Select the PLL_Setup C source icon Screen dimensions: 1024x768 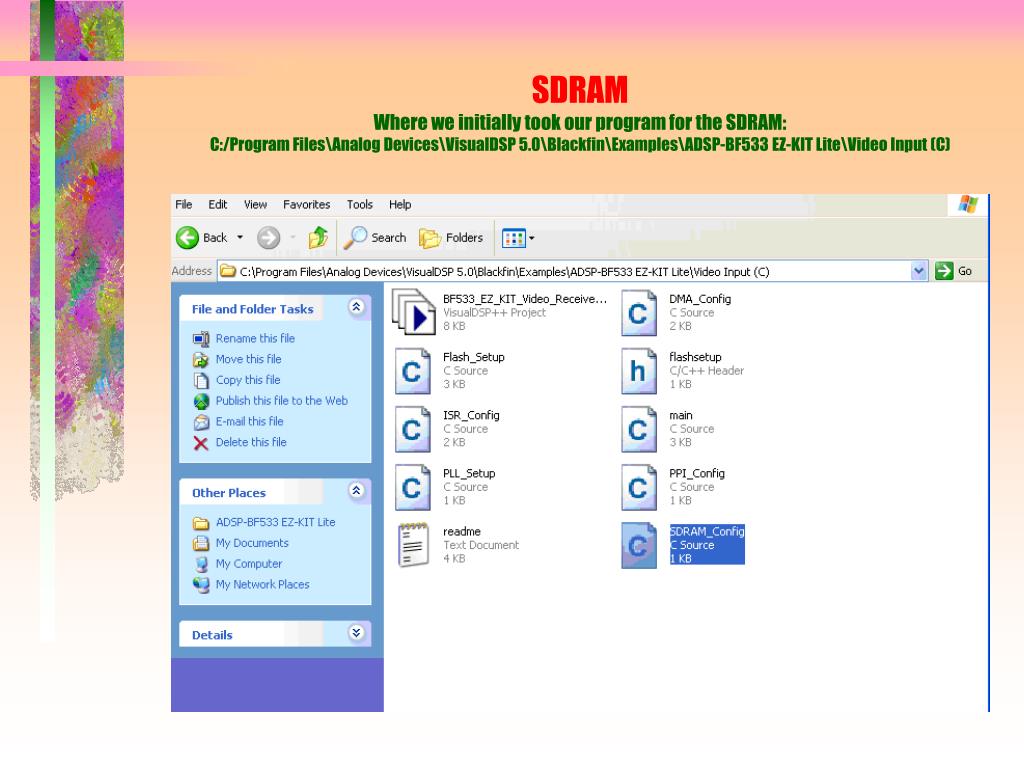[x=413, y=487]
